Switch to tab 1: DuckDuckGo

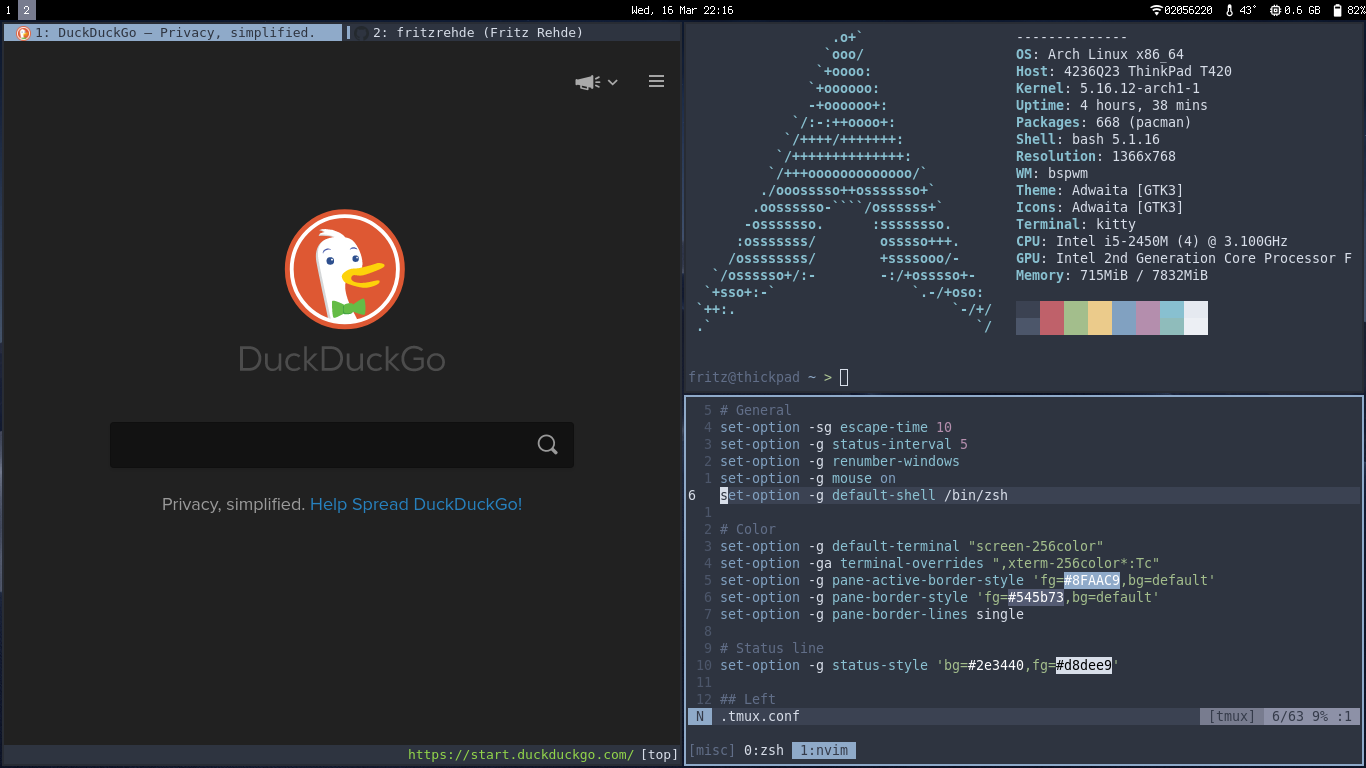pos(174,33)
